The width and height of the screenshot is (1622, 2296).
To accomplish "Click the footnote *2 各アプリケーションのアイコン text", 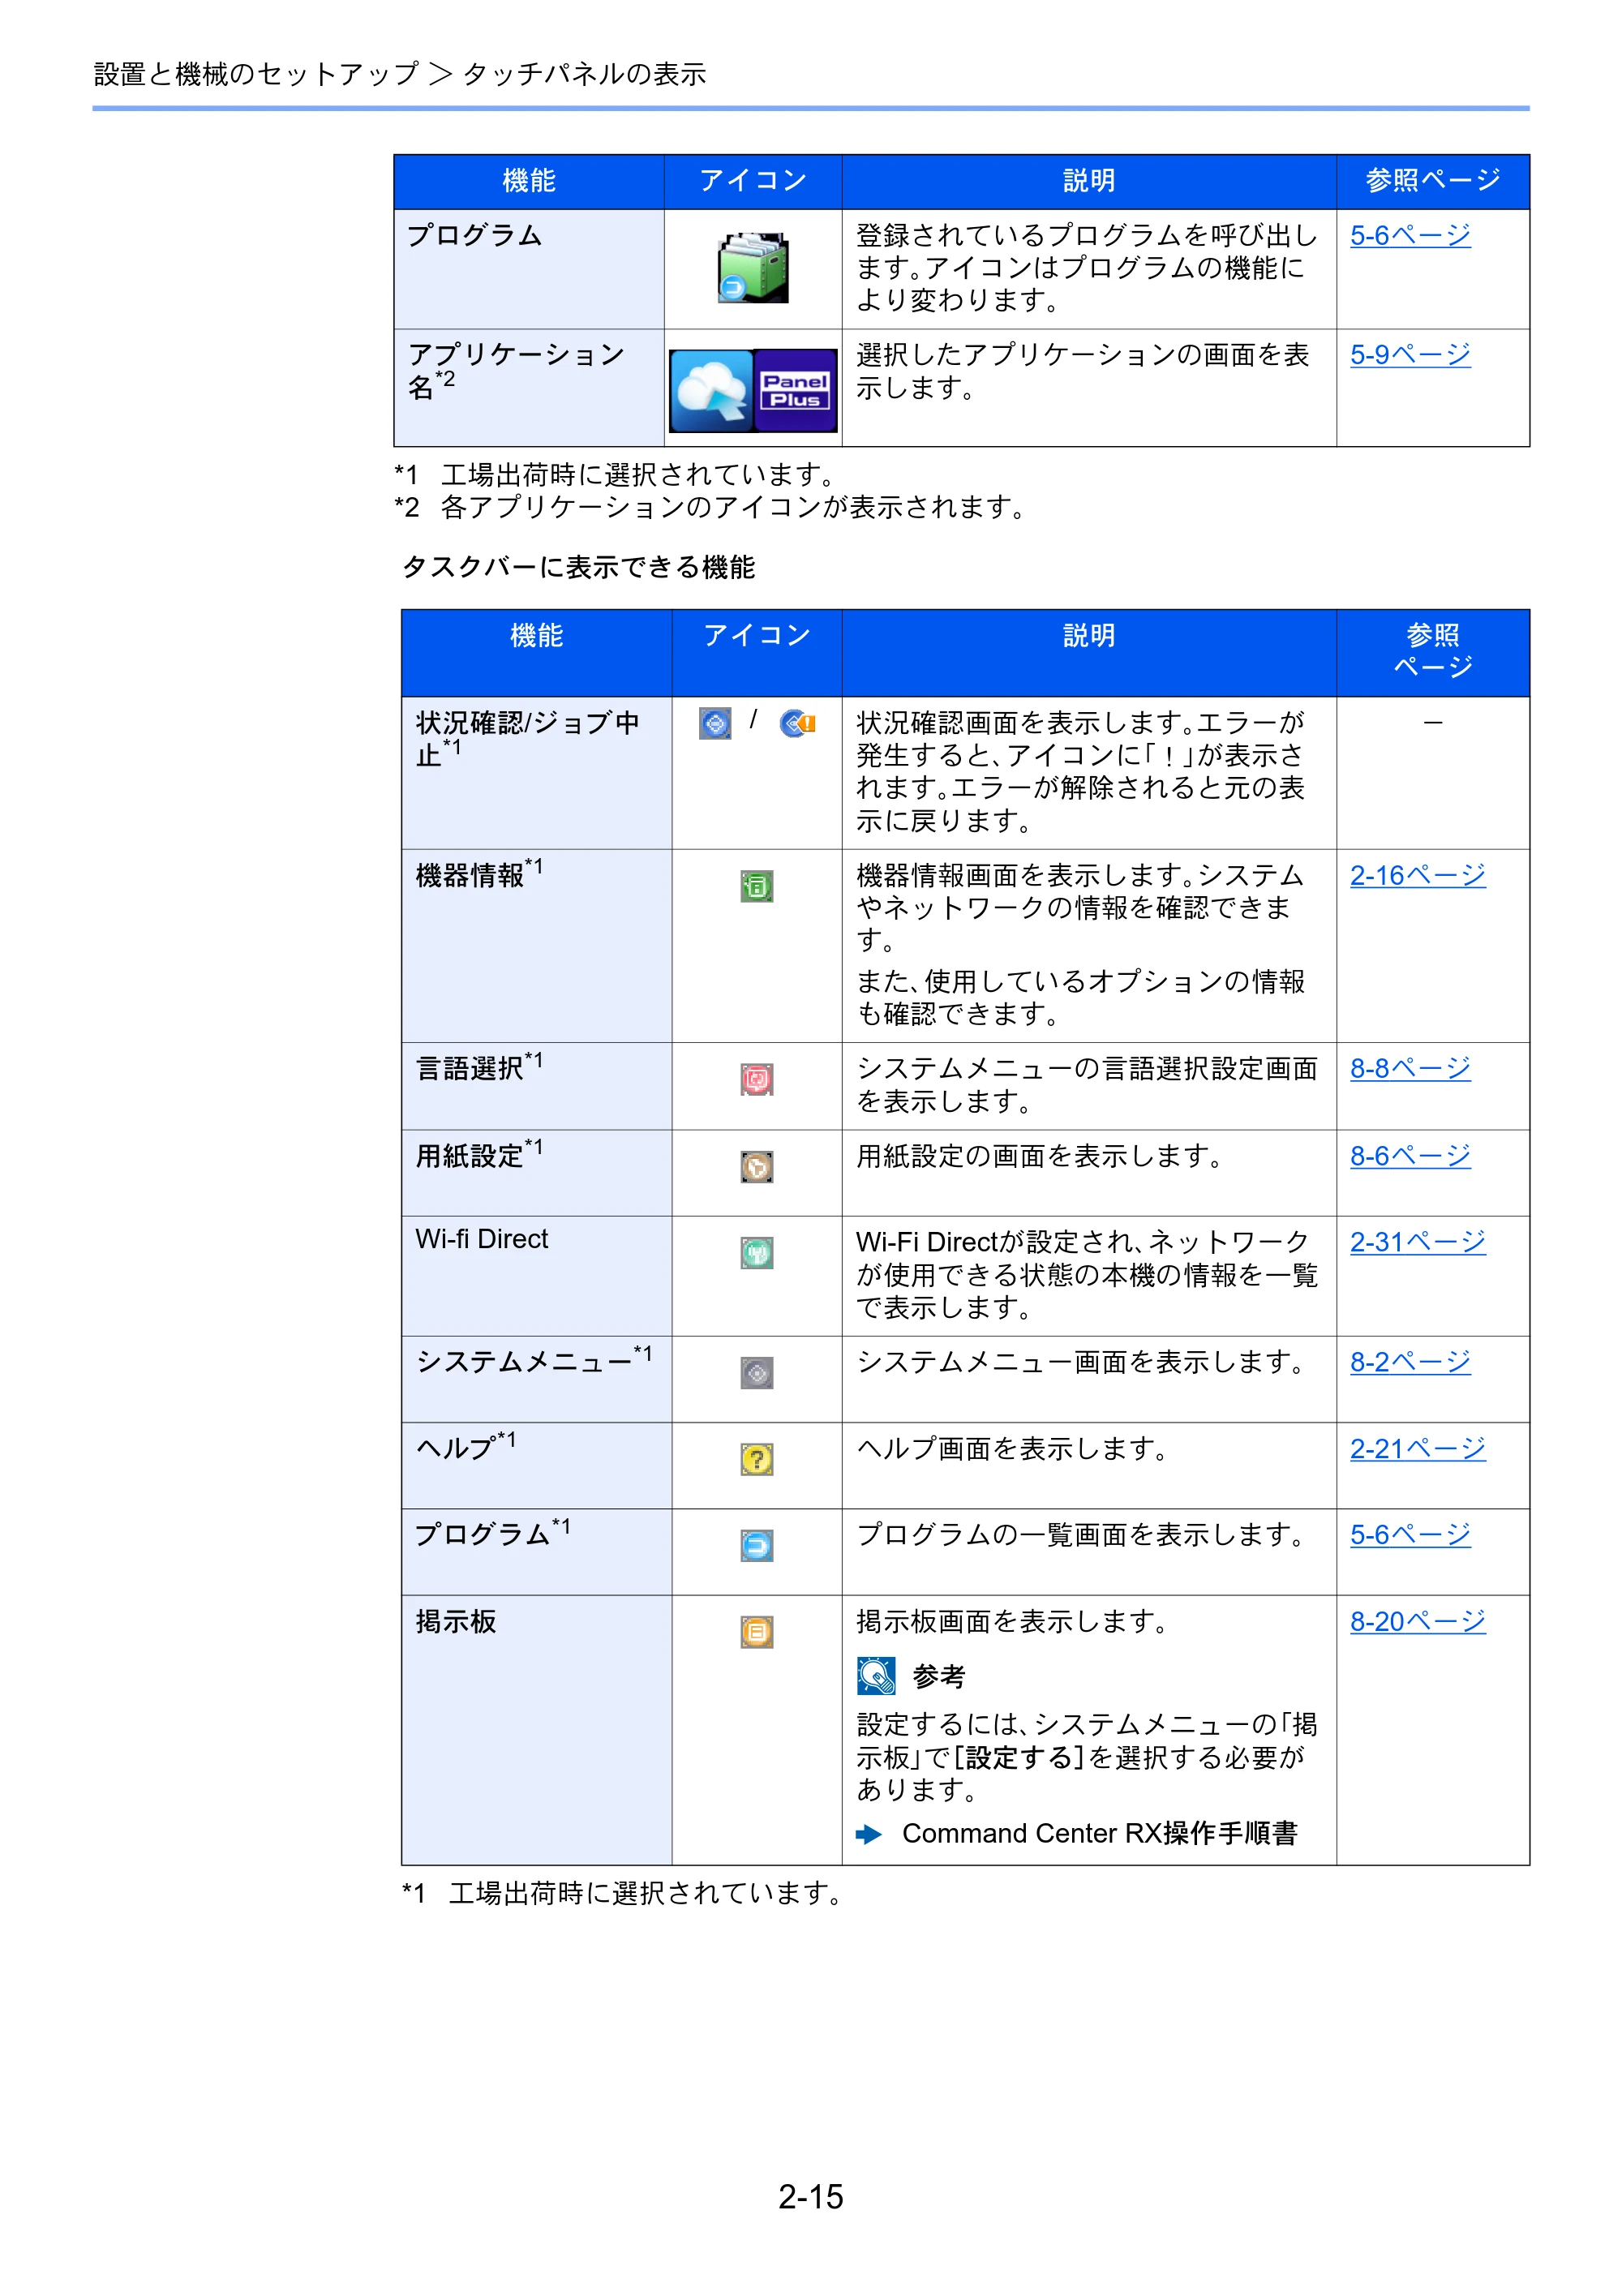I will tap(710, 508).
